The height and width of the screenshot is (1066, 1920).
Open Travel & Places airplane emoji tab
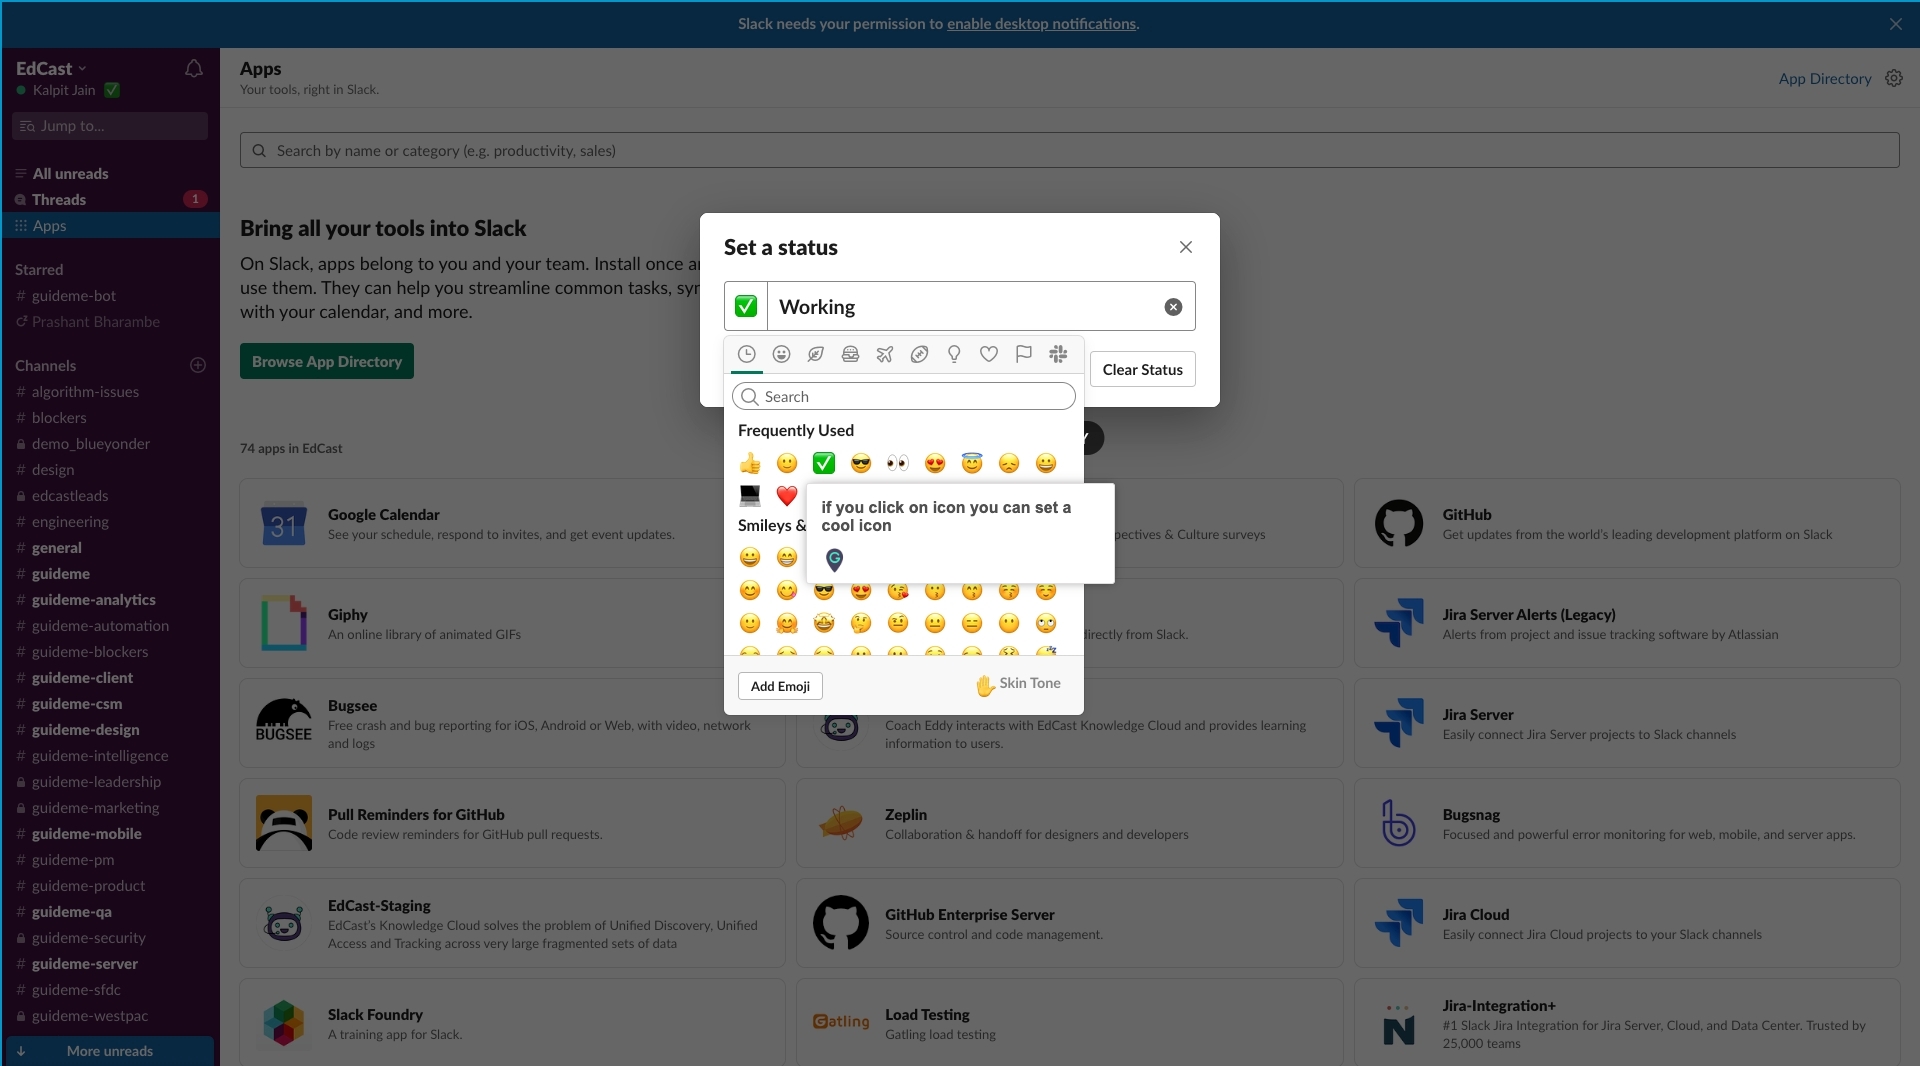(885, 354)
